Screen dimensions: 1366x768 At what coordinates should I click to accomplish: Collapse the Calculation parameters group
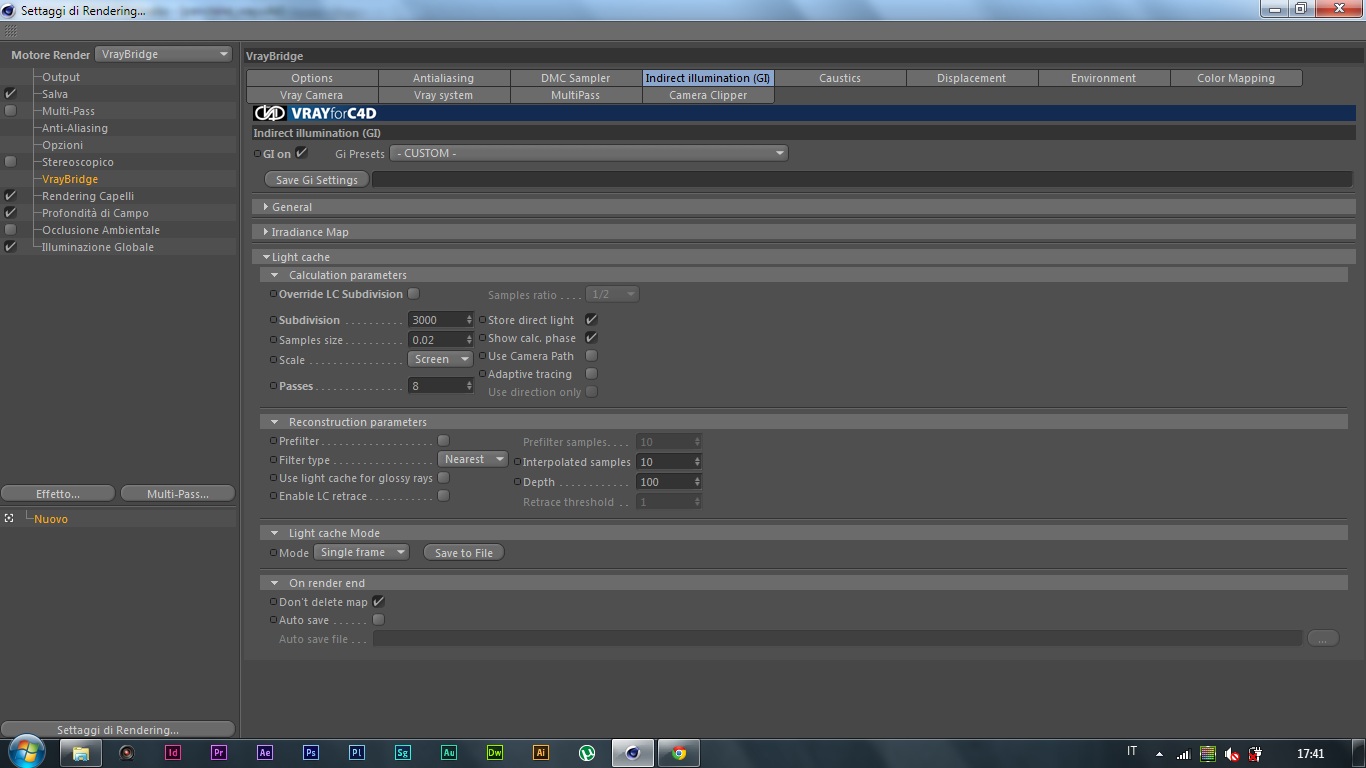coord(274,275)
